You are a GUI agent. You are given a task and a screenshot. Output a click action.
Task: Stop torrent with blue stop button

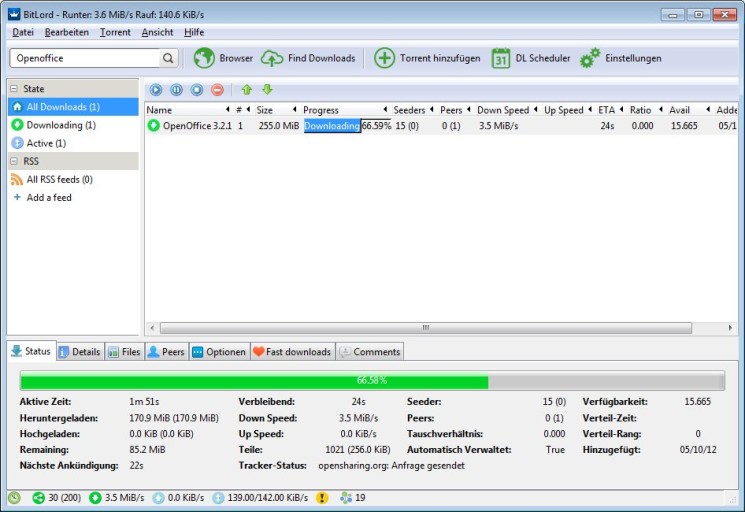point(197,89)
